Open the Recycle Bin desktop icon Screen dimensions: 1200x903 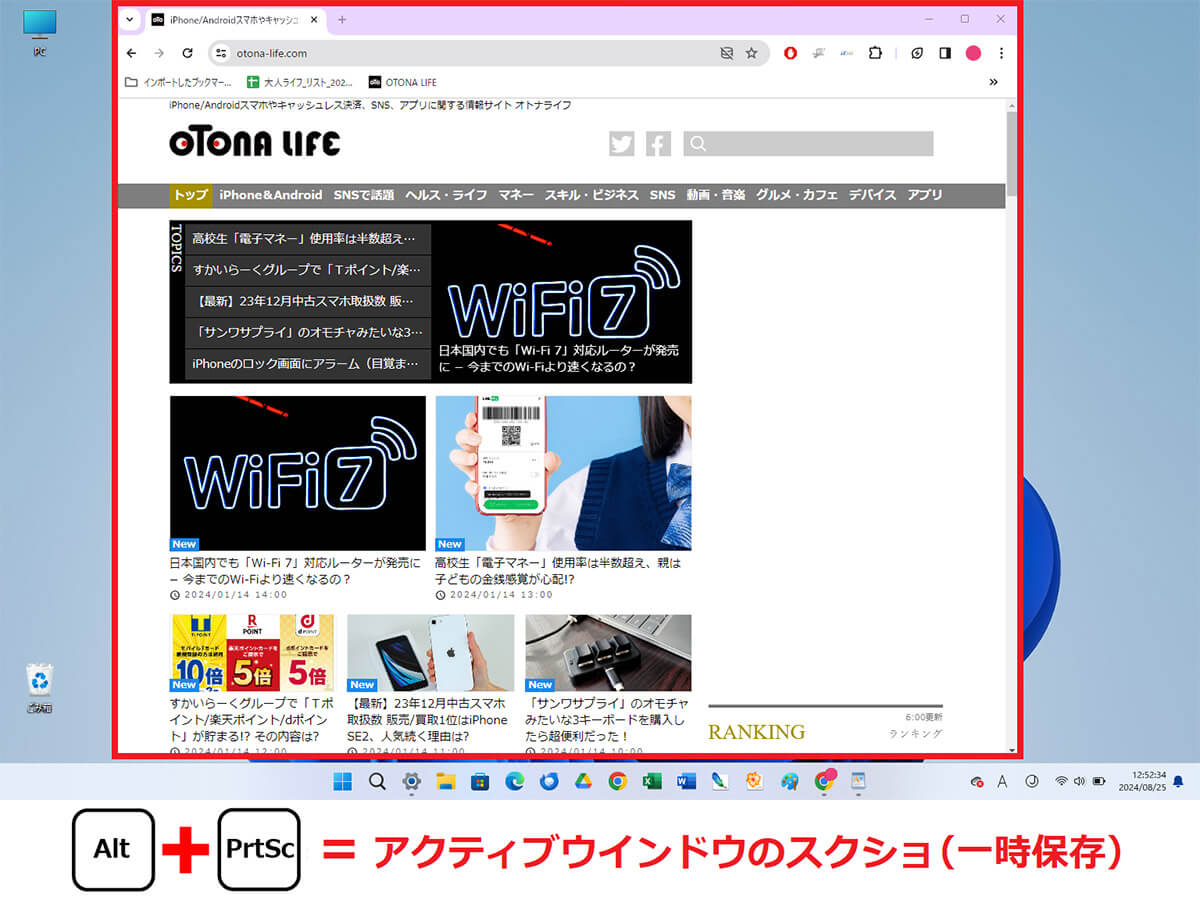tap(40, 689)
